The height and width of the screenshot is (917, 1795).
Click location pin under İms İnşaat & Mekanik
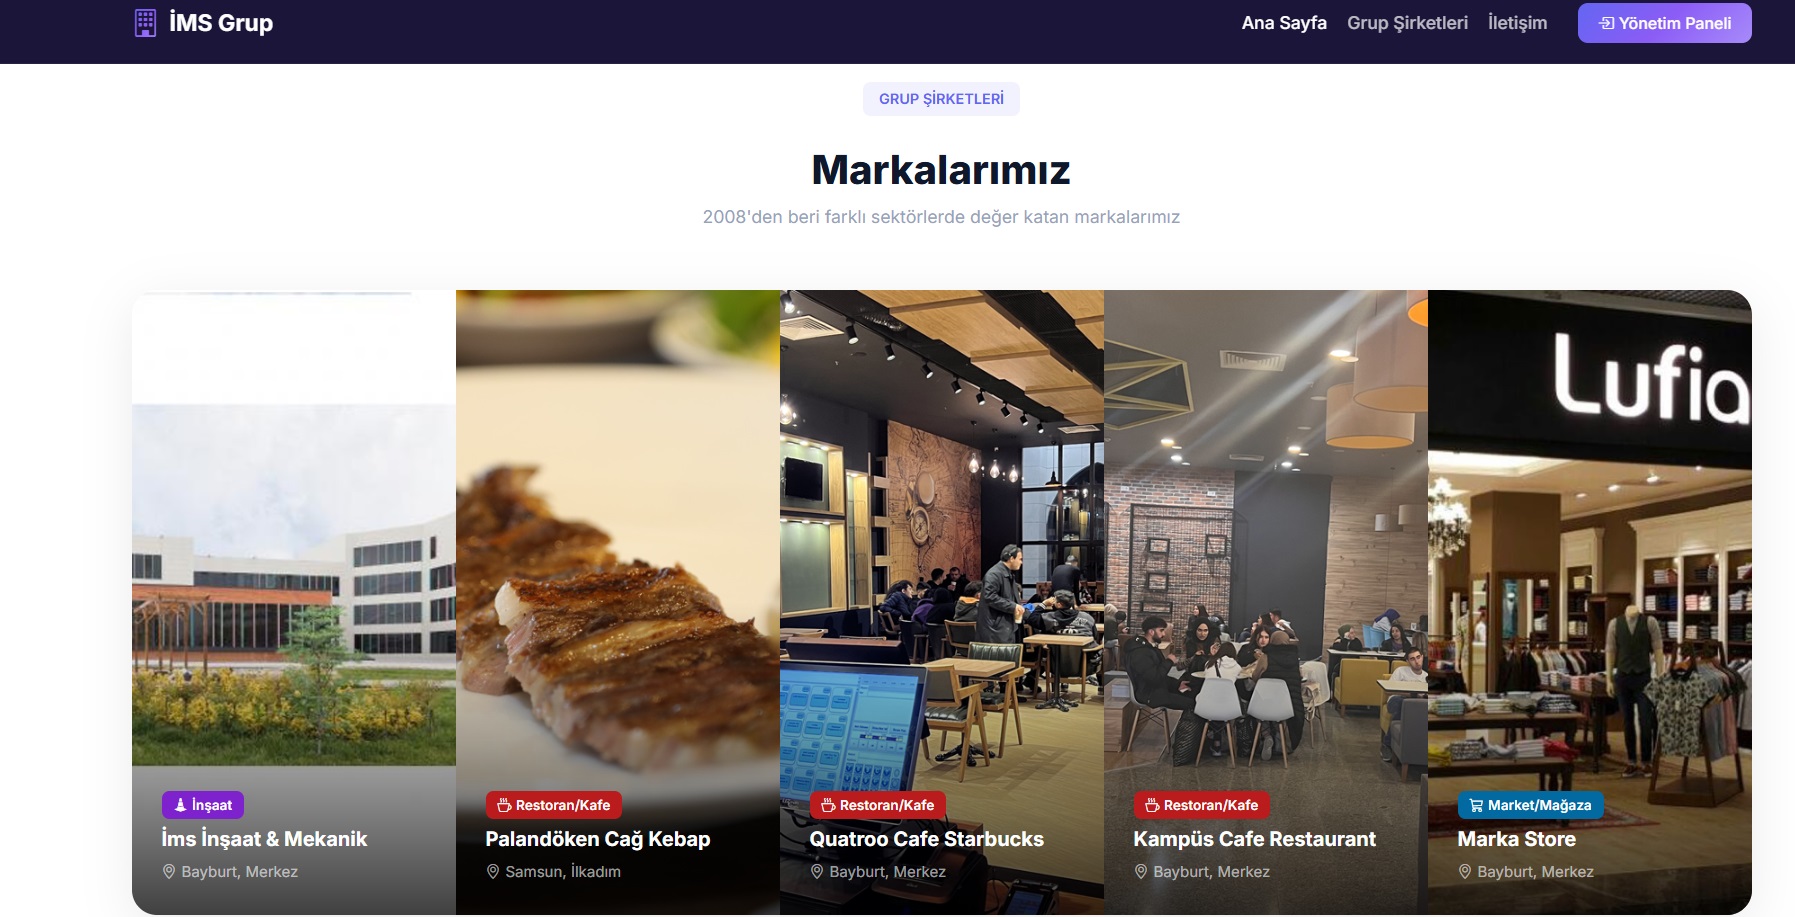click(x=169, y=872)
